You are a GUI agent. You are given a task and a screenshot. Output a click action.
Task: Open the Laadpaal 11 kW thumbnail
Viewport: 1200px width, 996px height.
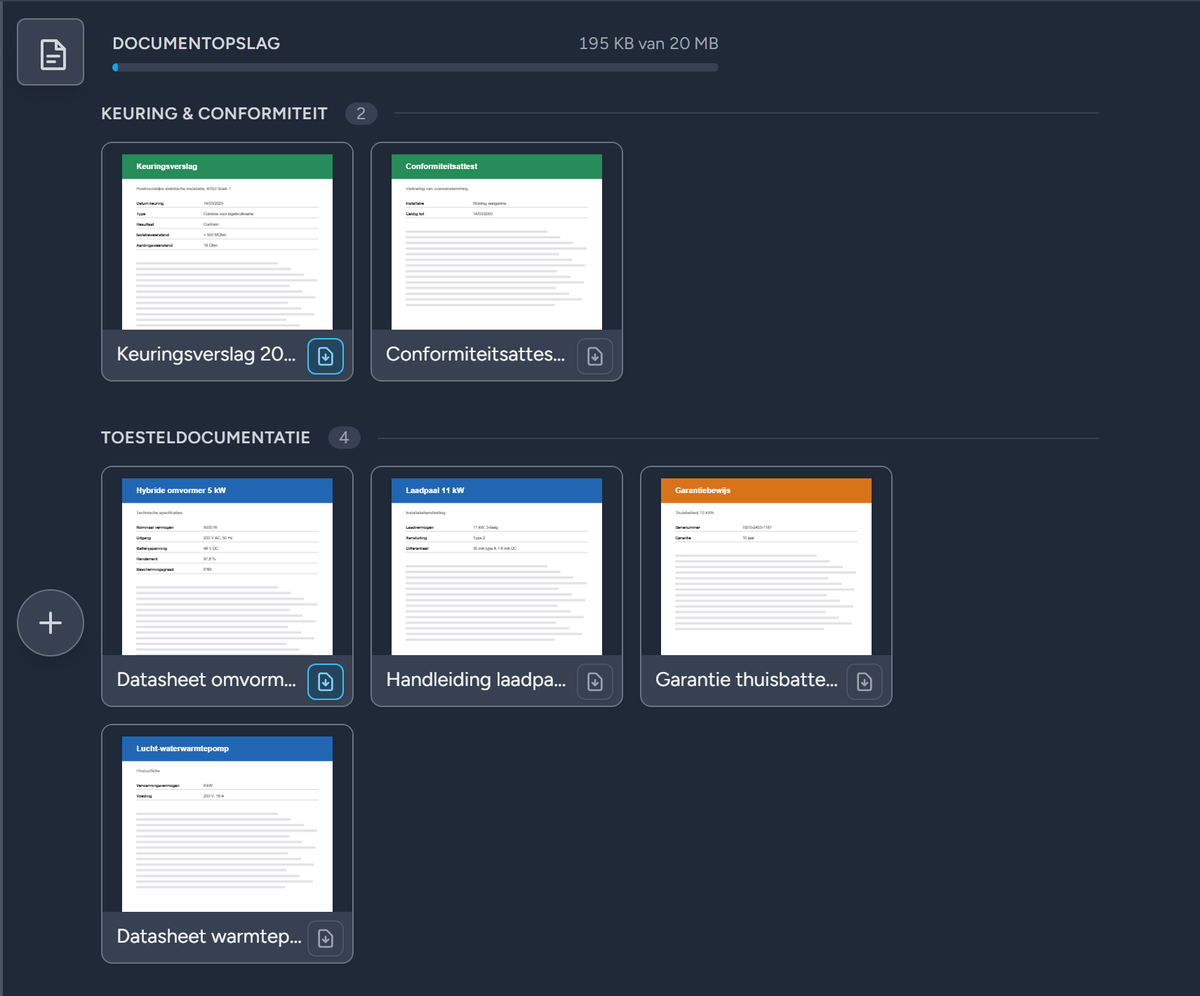[x=497, y=566]
